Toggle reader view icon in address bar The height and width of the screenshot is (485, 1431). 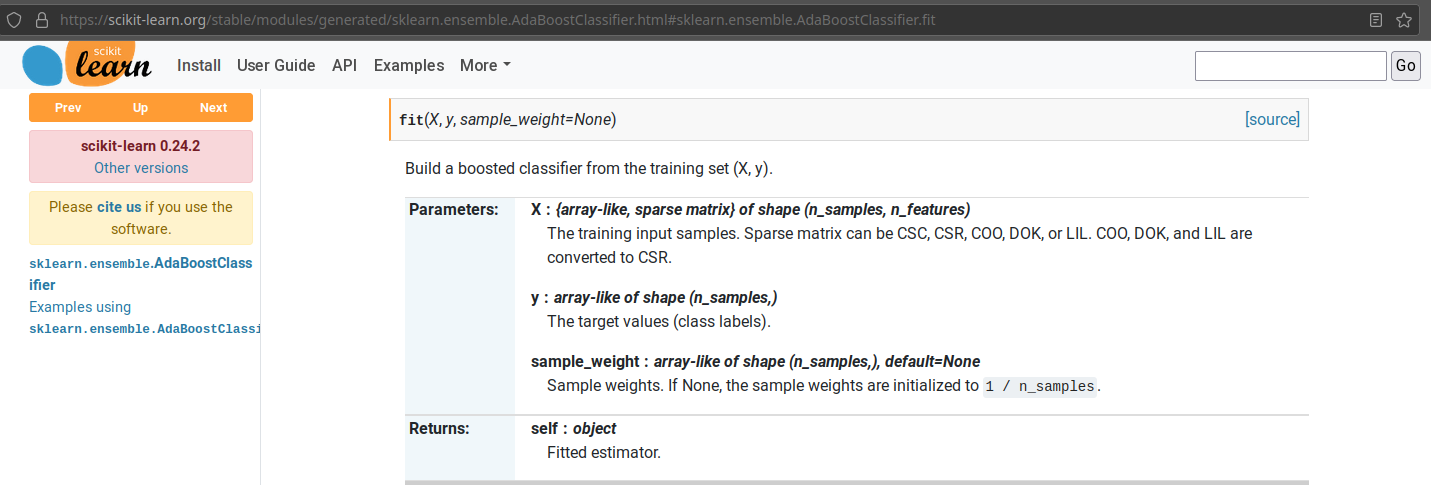1376,19
